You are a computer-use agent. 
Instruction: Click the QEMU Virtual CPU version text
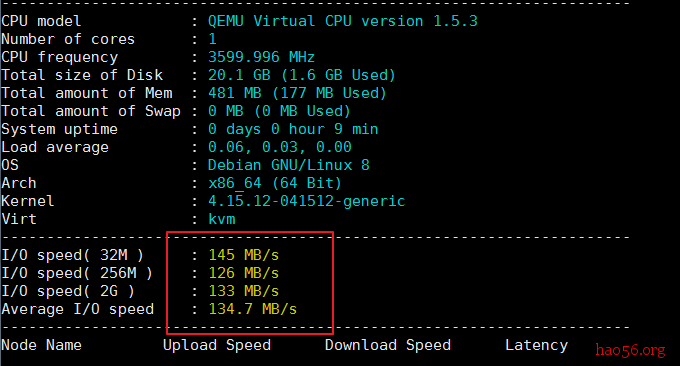(343, 21)
